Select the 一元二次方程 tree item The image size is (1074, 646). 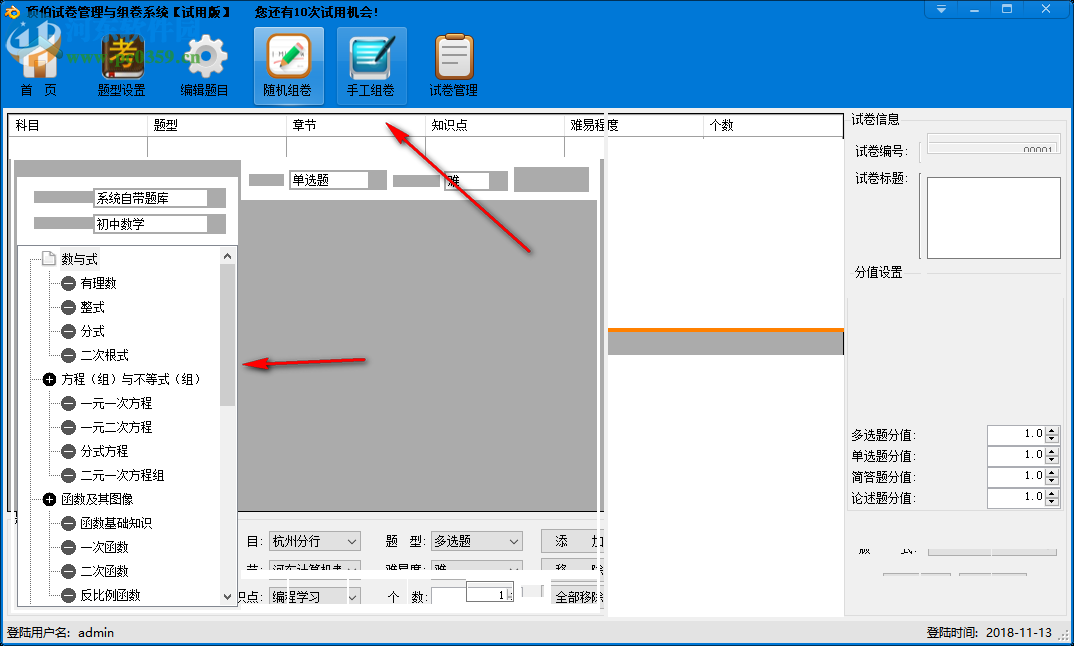pos(116,427)
